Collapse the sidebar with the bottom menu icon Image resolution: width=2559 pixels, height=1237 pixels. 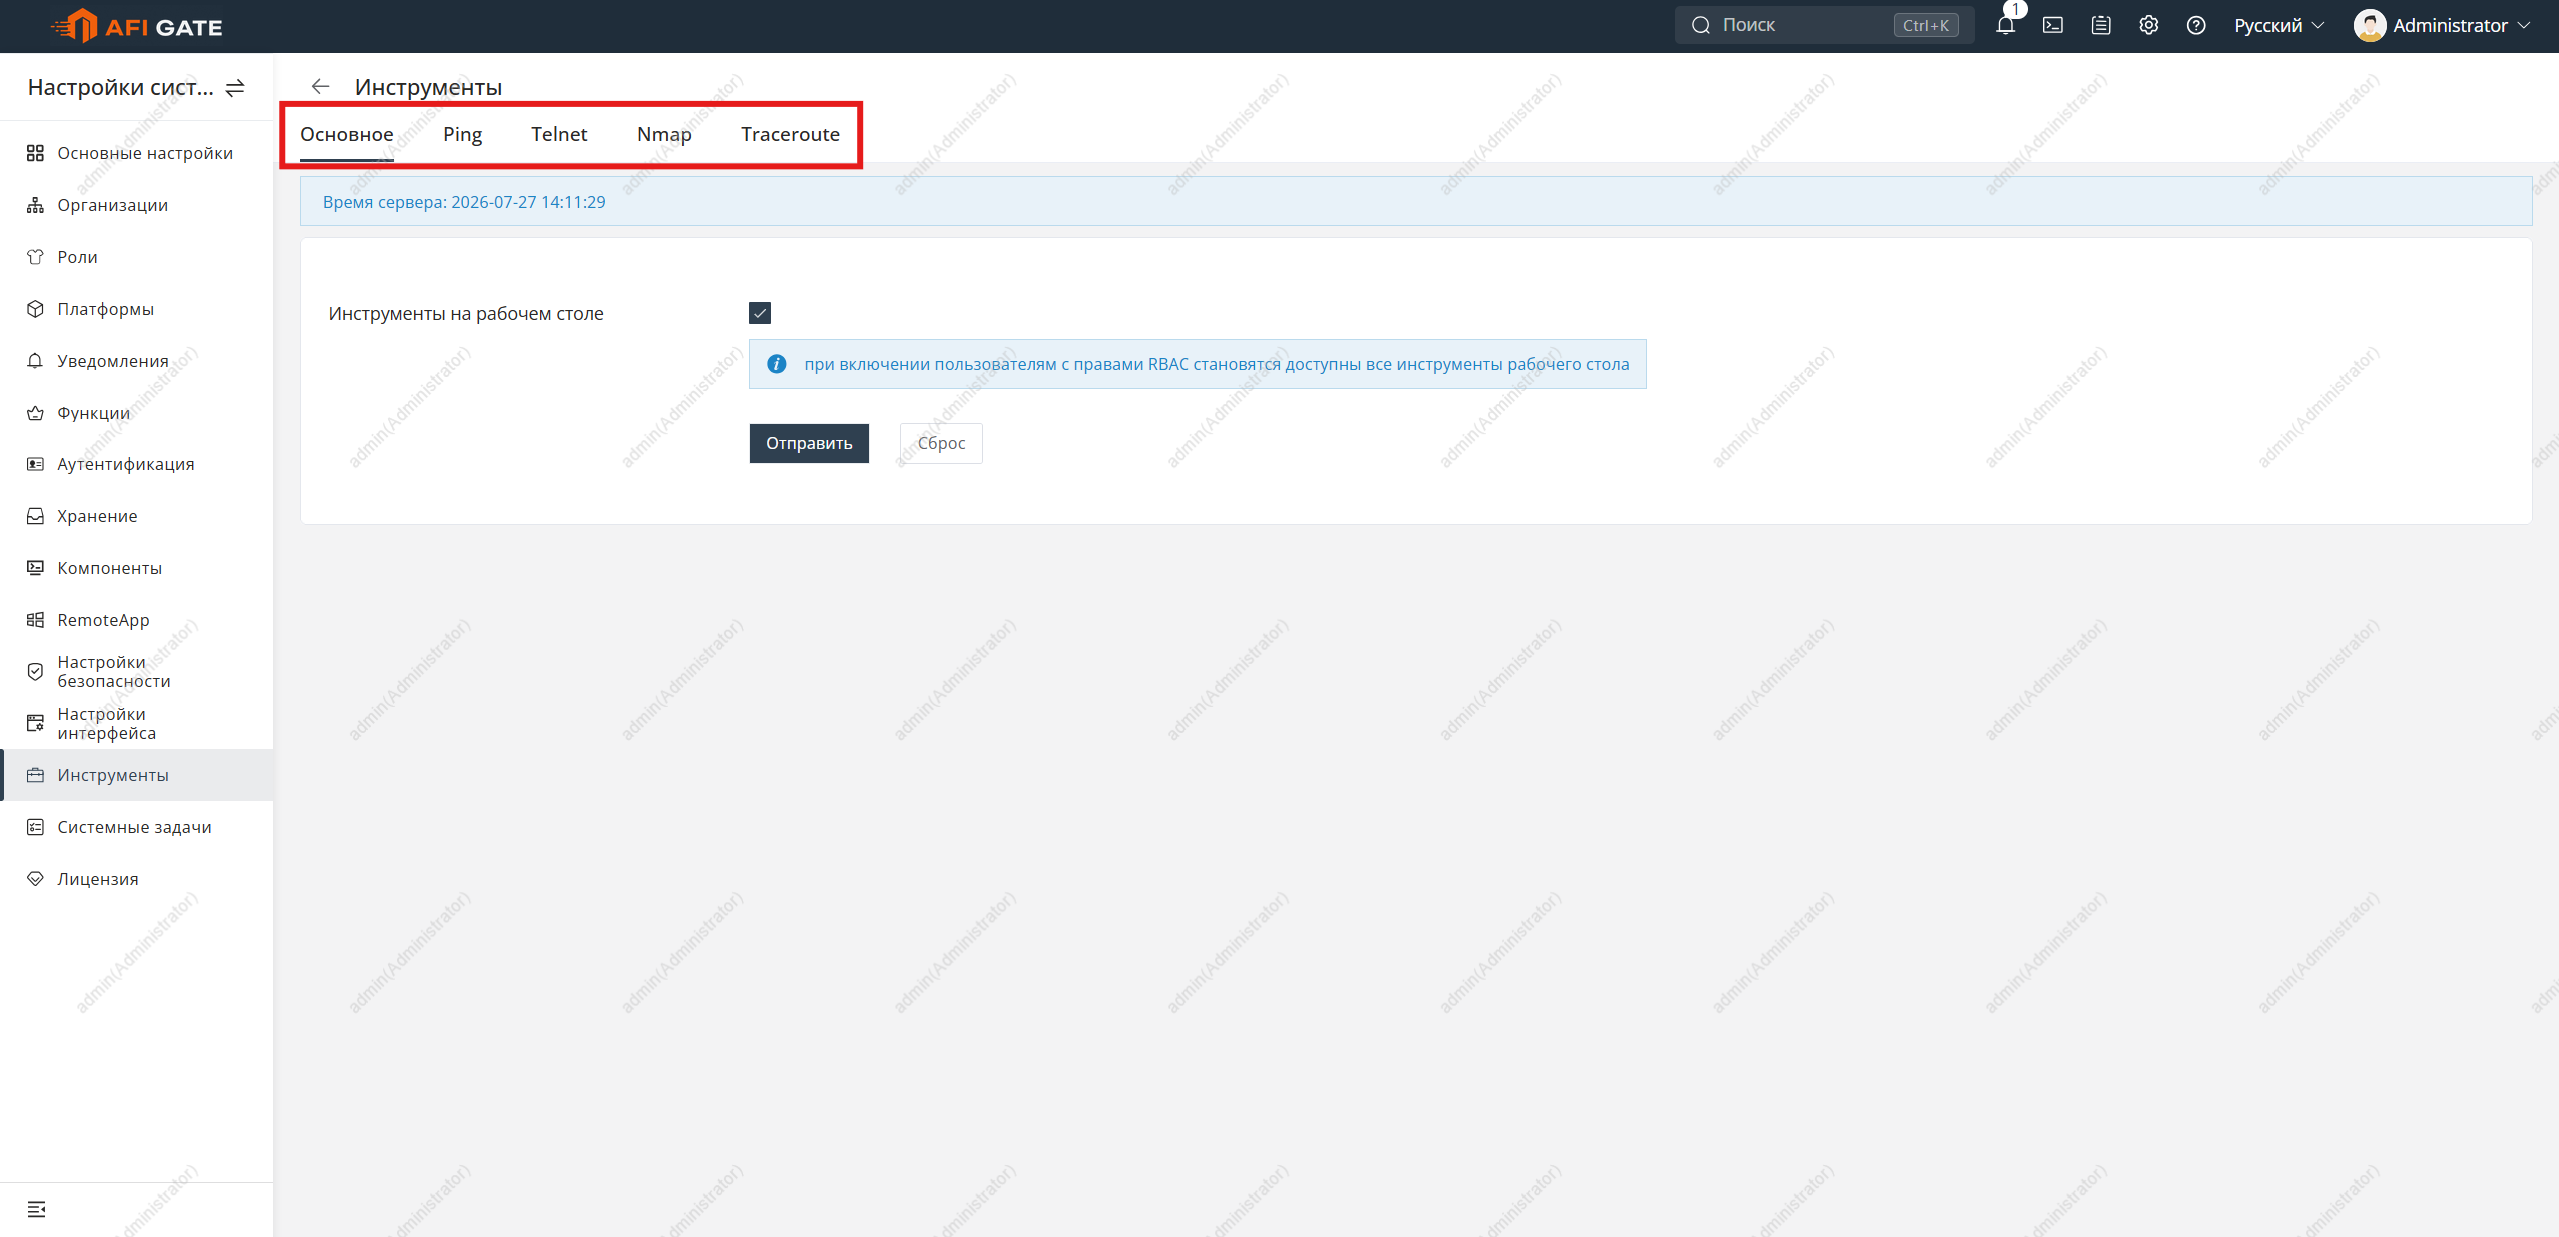37,1210
